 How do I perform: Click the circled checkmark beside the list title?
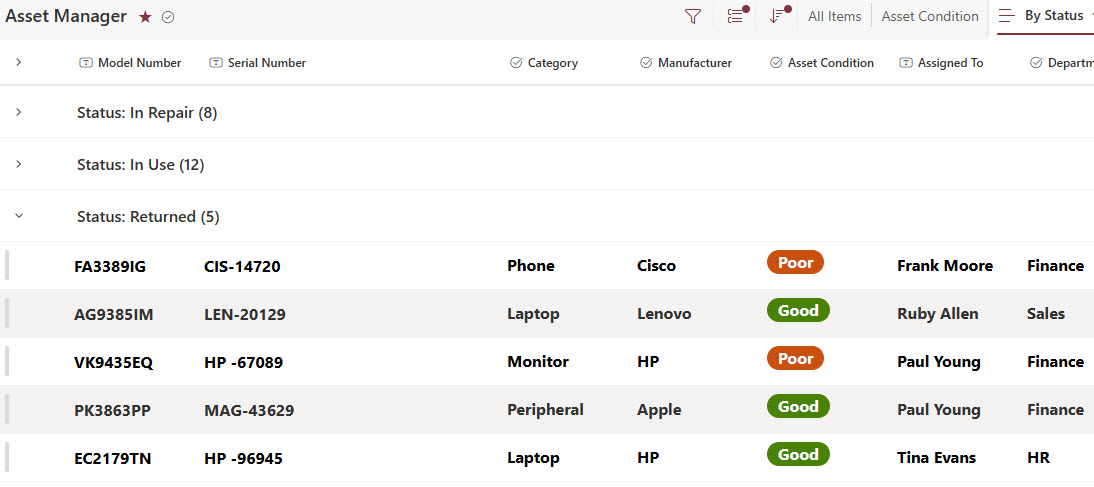pyautogui.click(x=167, y=17)
